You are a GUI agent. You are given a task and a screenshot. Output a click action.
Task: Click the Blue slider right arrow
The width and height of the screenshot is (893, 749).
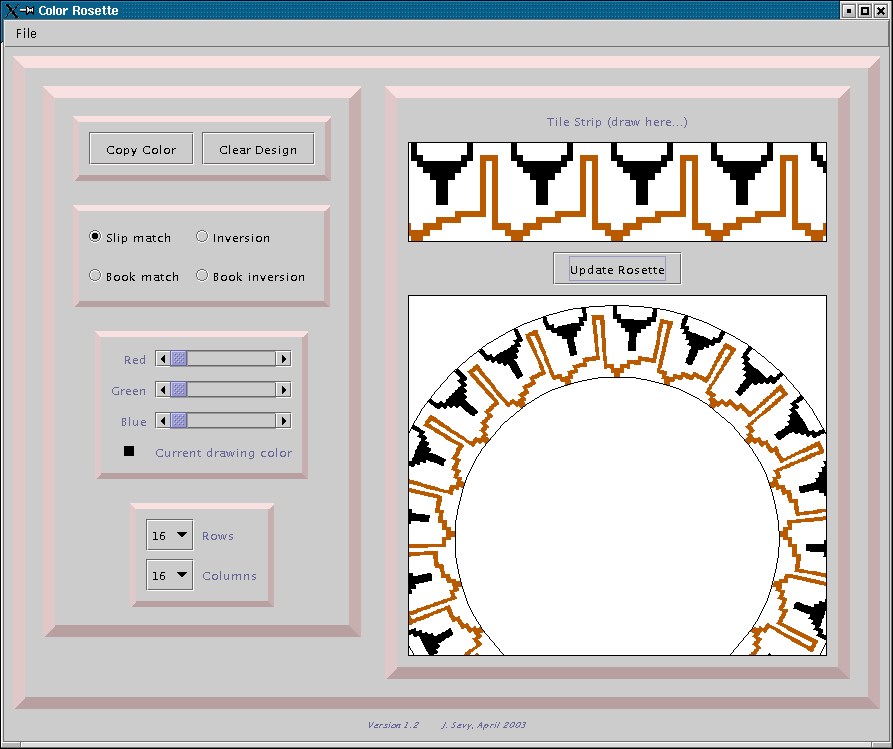(283, 421)
